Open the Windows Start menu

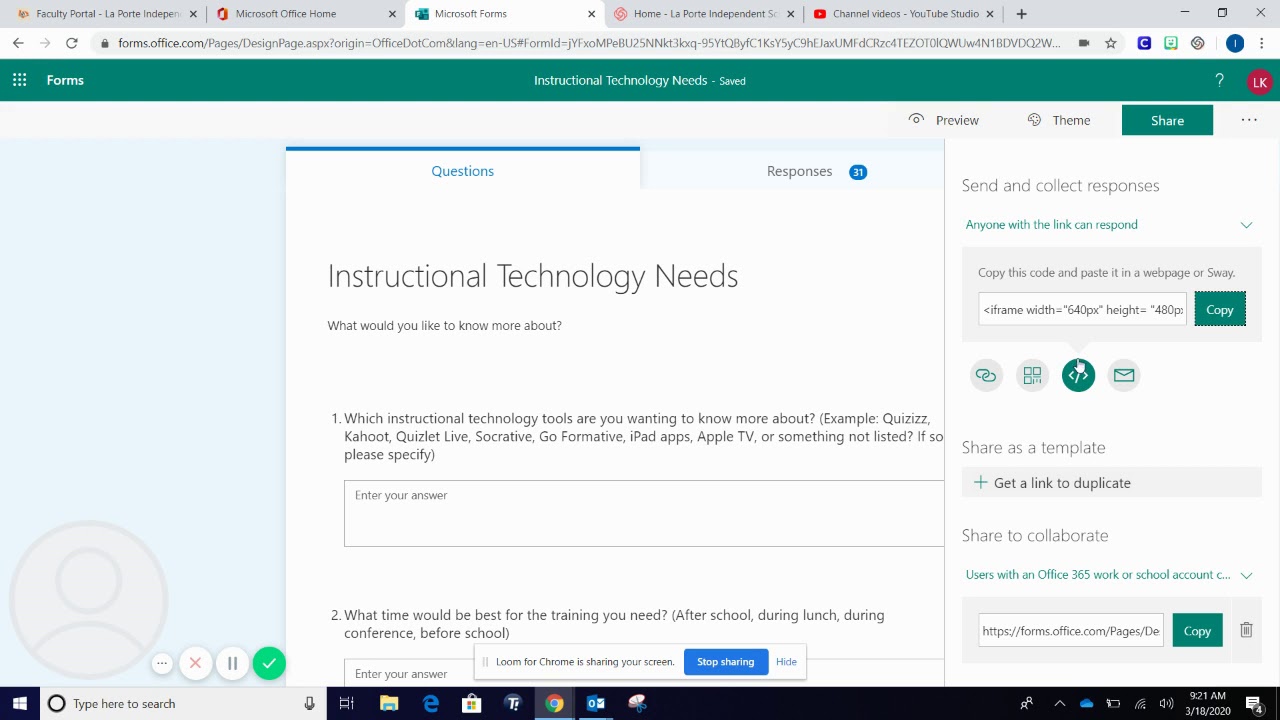click(19, 703)
